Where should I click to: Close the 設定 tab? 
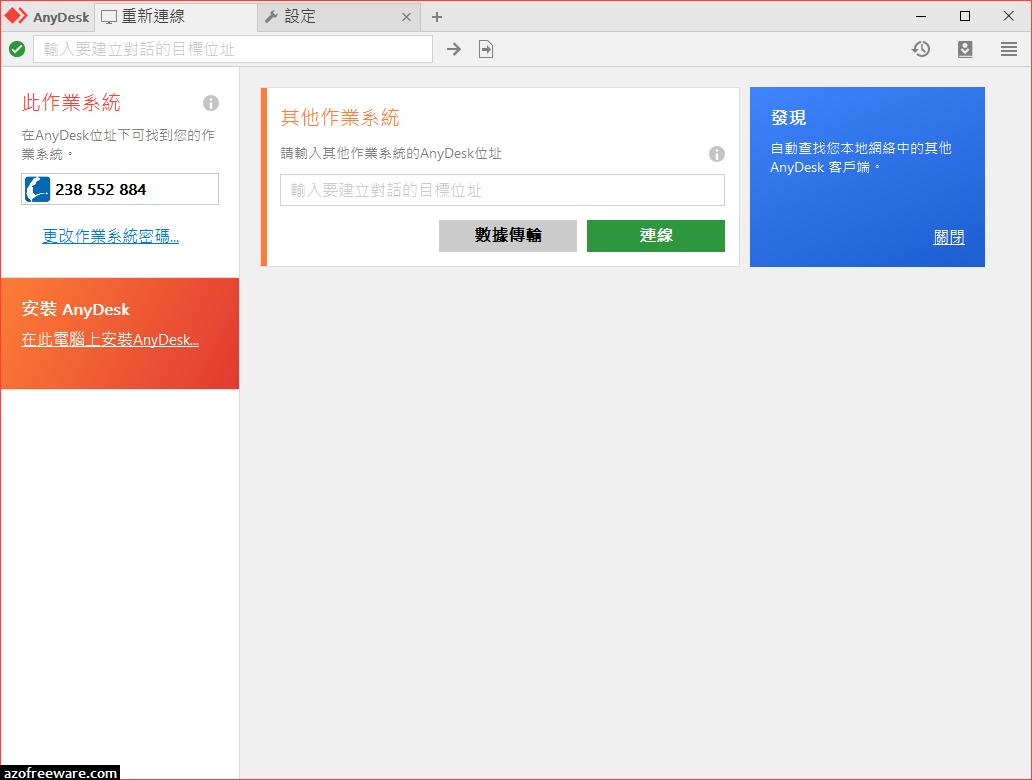[406, 17]
